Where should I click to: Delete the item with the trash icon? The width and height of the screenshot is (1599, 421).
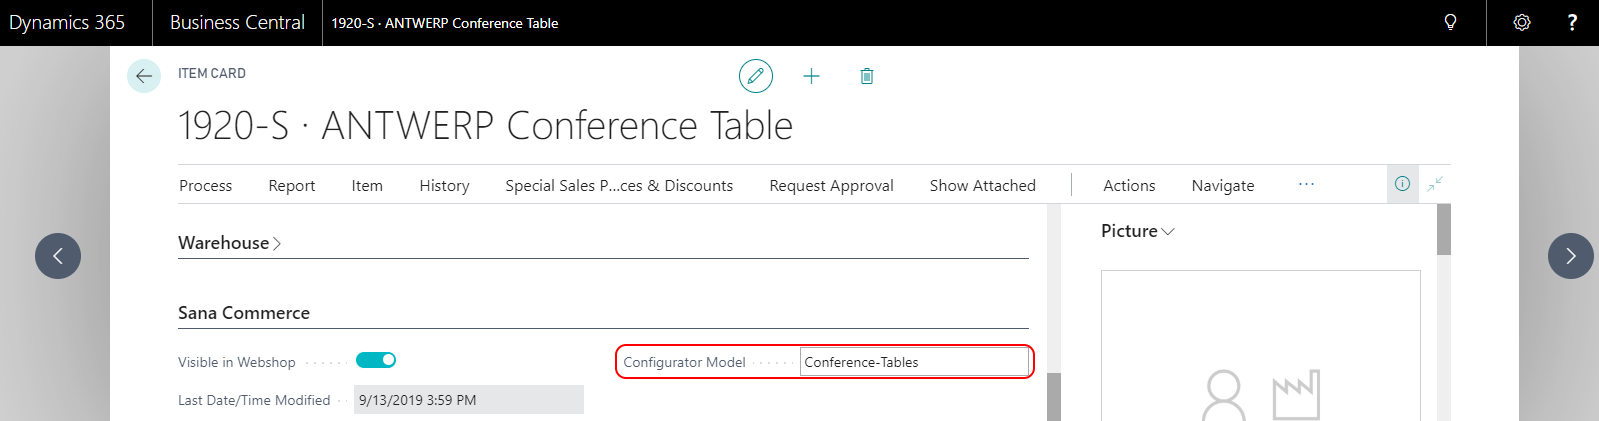(x=867, y=76)
